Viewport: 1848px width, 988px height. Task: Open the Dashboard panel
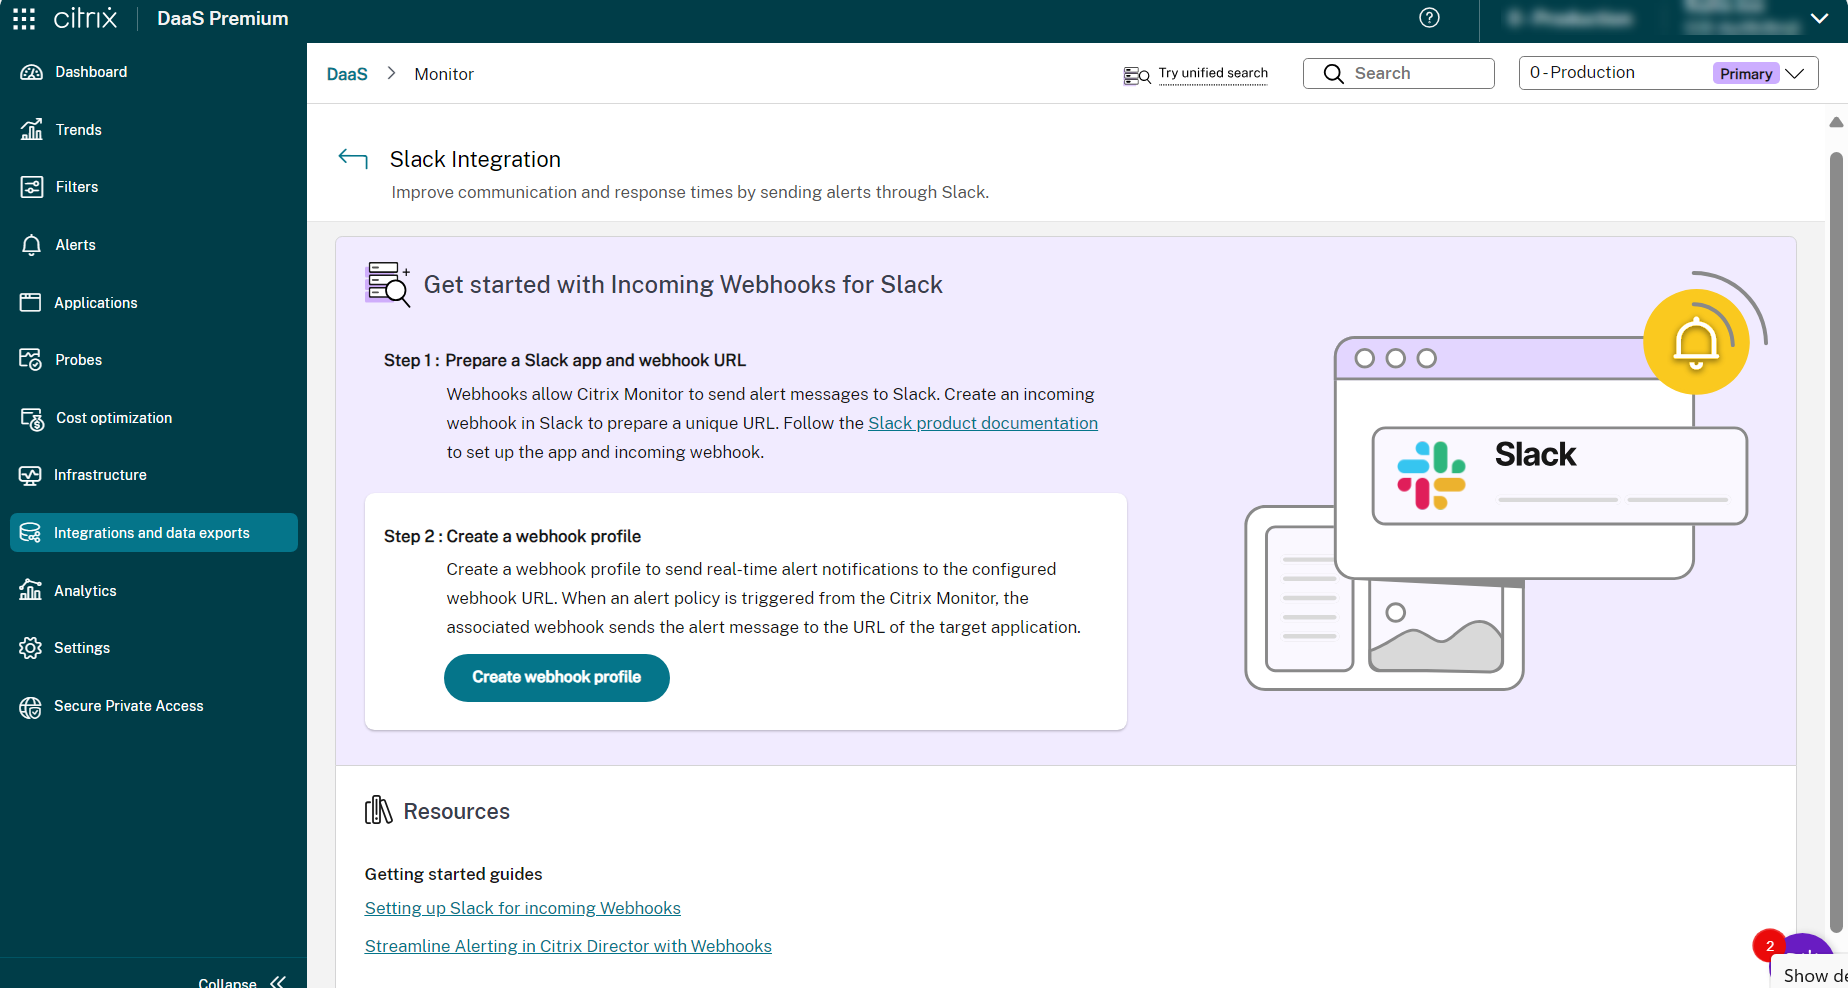(91, 71)
